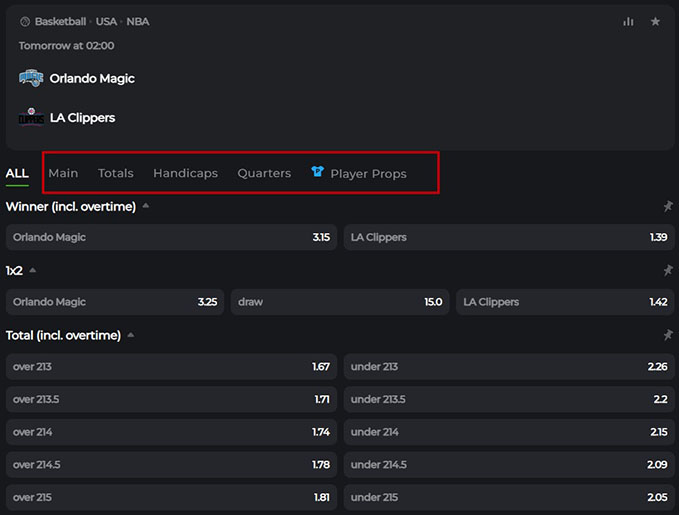Click the Orlando Magic team logo
The height and width of the screenshot is (515, 679).
[x=31, y=78]
